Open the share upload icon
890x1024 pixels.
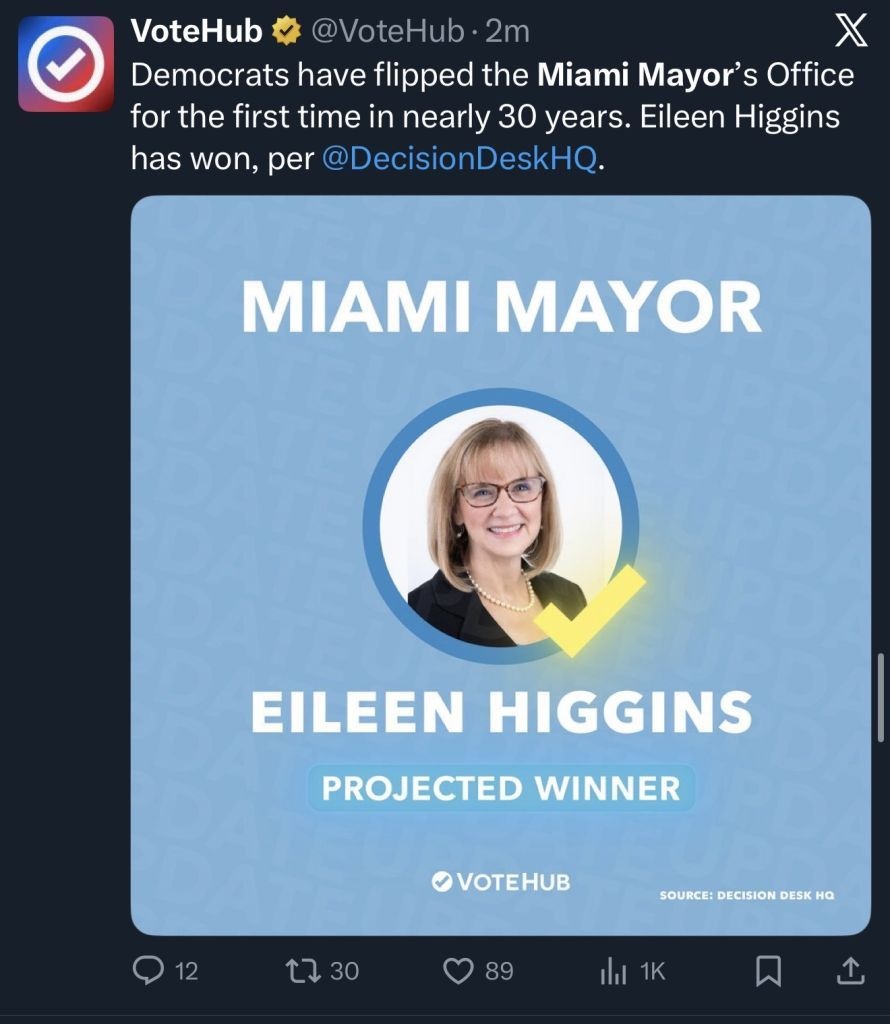[851, 970]
